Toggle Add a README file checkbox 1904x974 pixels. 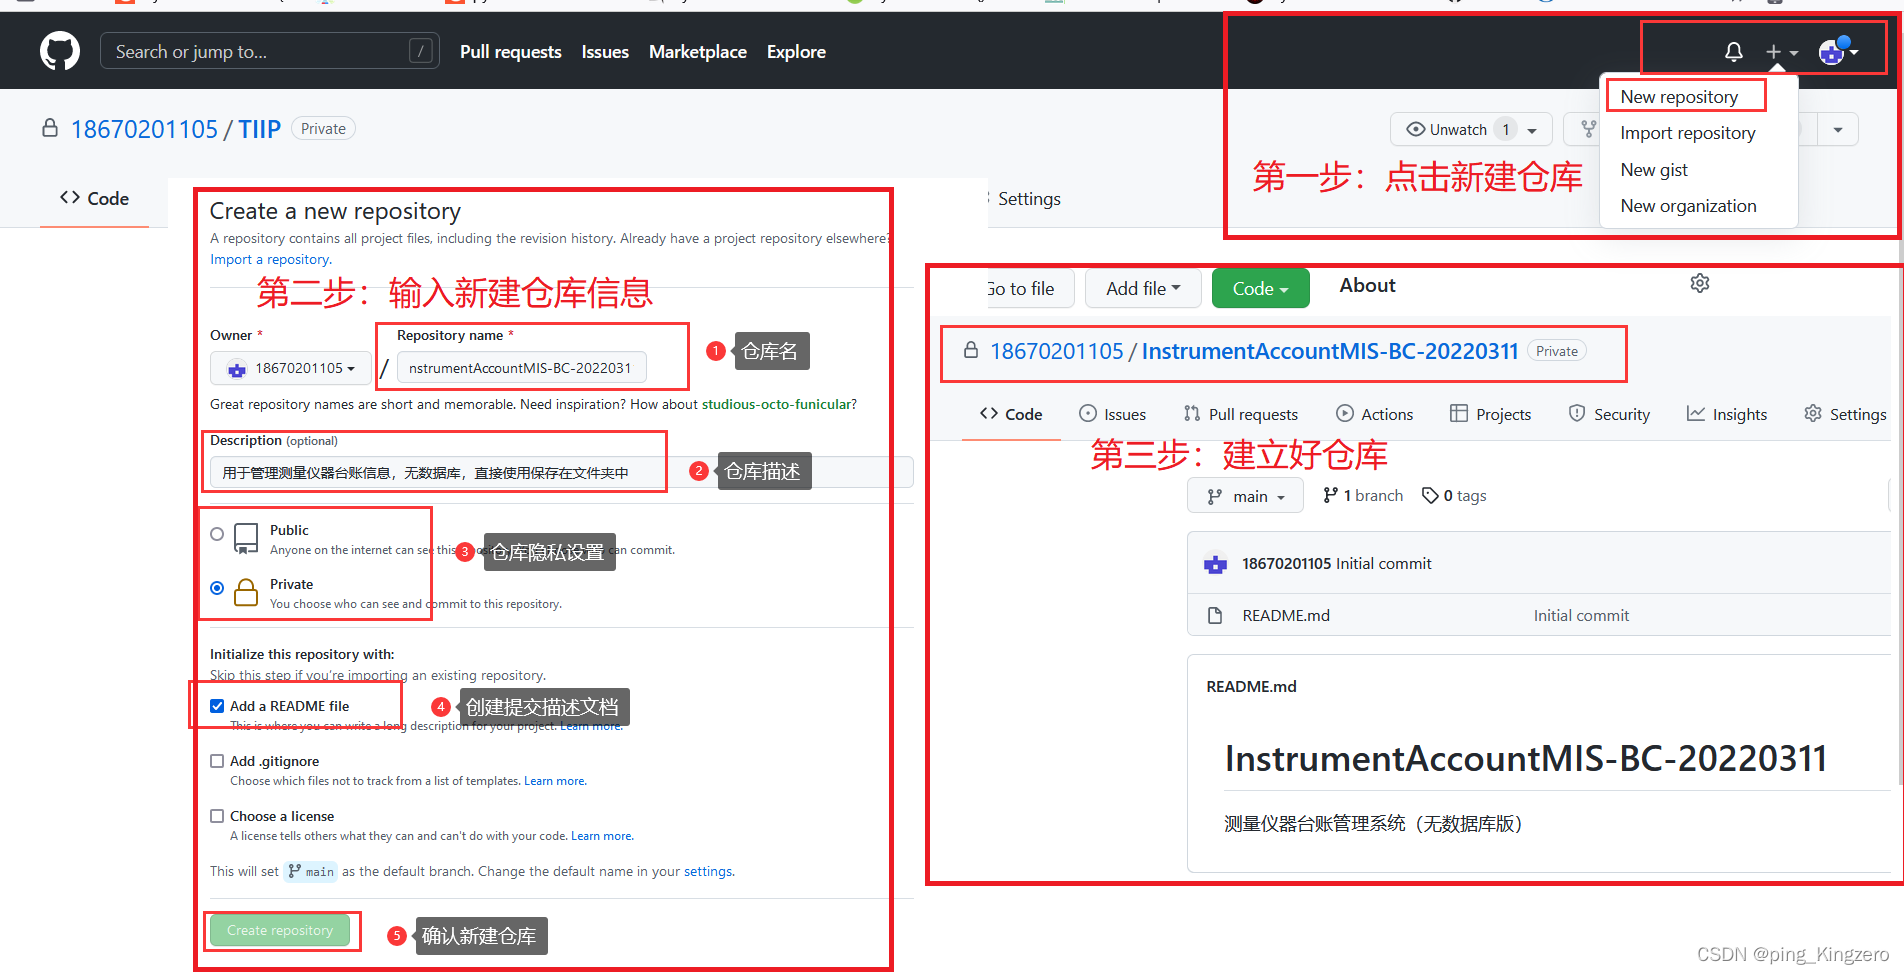tap(217, 706)
